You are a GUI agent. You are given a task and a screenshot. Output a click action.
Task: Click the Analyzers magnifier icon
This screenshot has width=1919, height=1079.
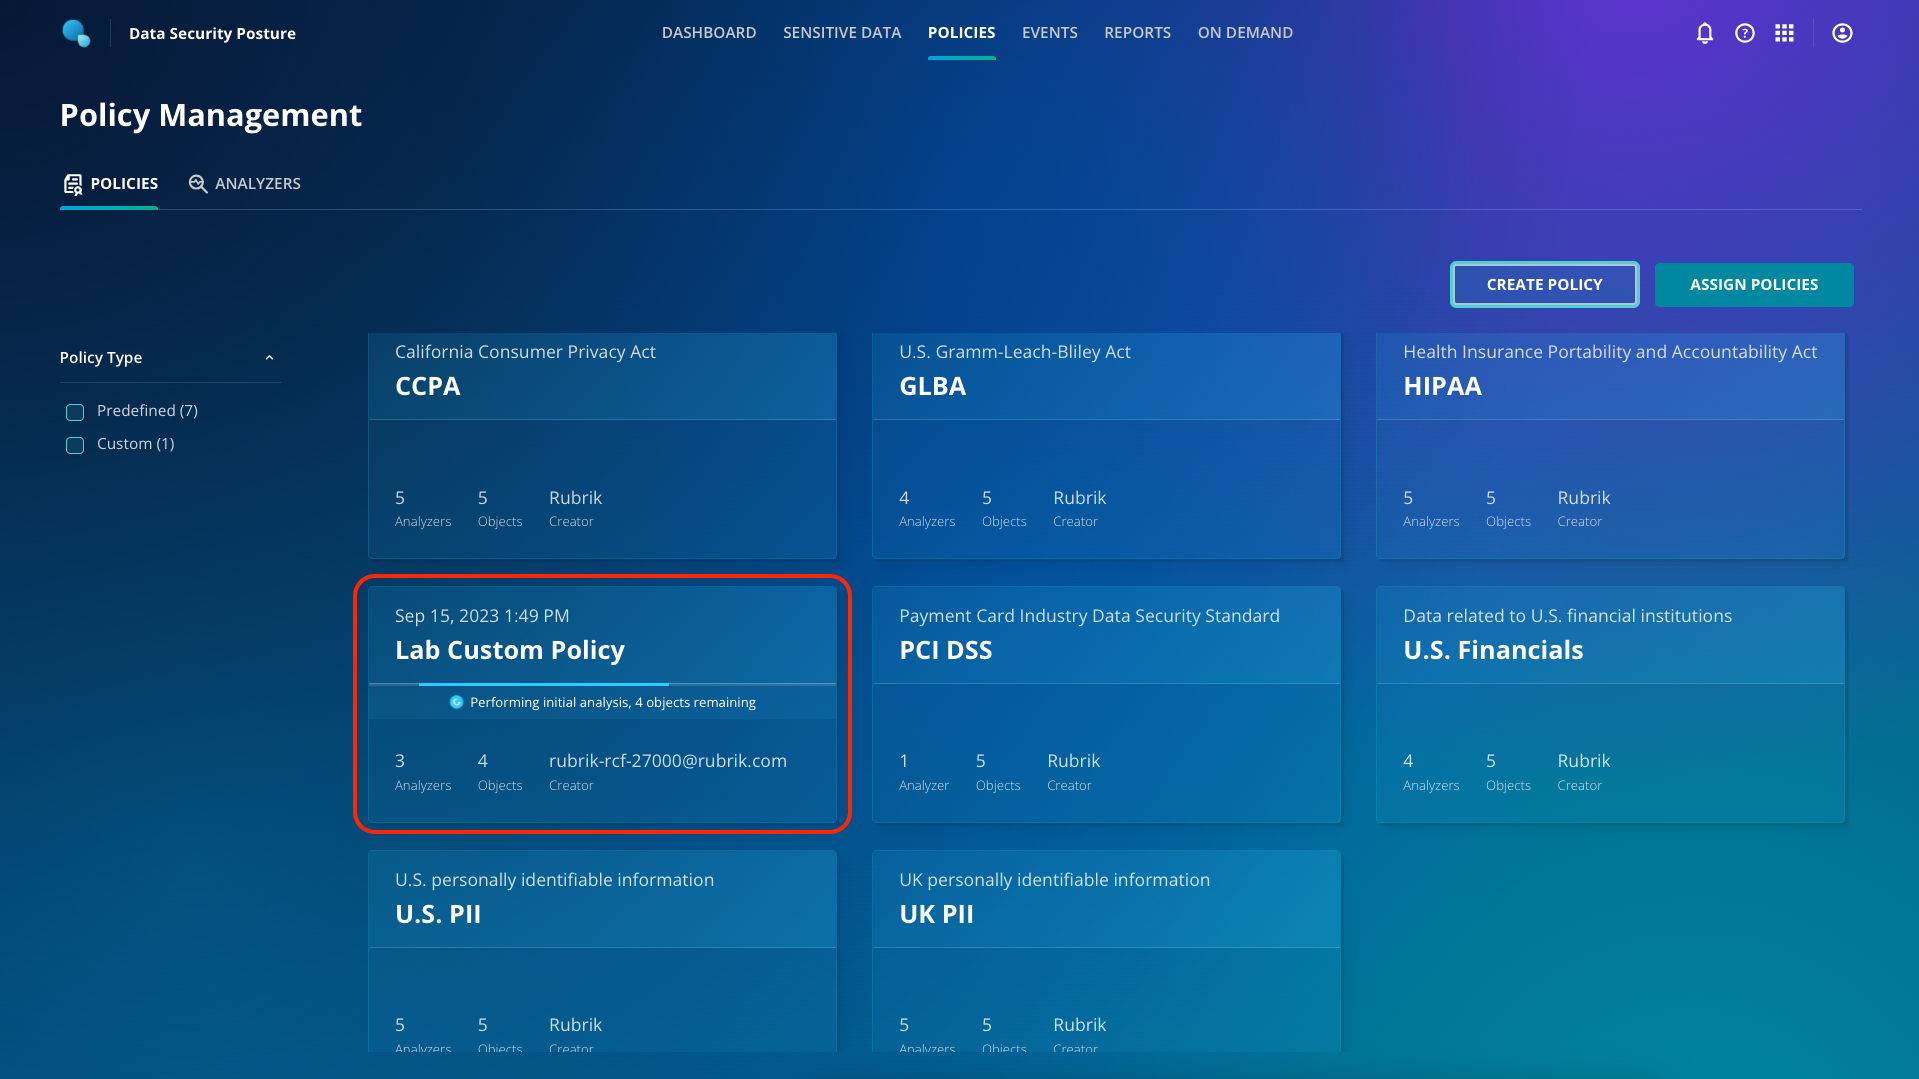click(x=198, y=184)
